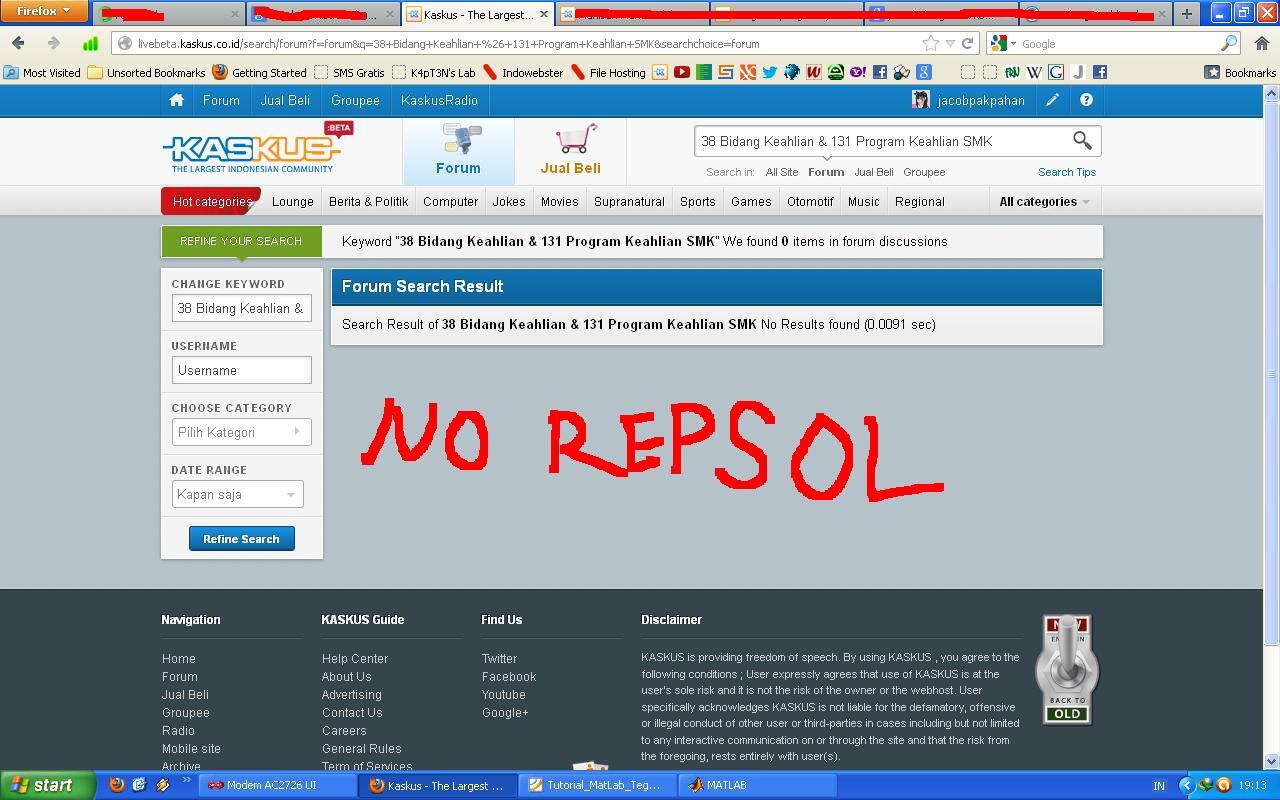Click the Kaskus BETA logo
The height and width of the screenshot is (800, 1280).
257,149
